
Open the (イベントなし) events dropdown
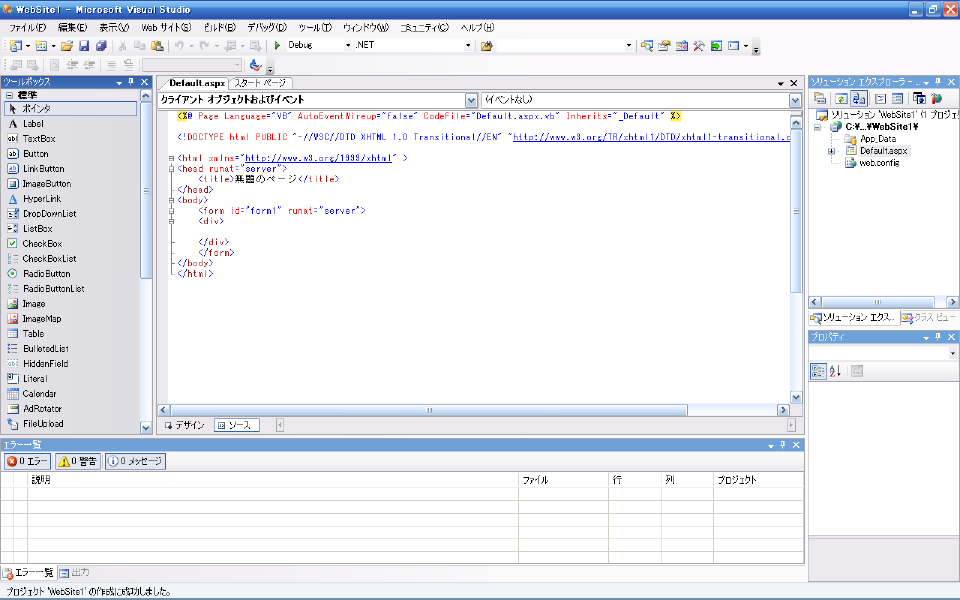click(x=795, y=100)
